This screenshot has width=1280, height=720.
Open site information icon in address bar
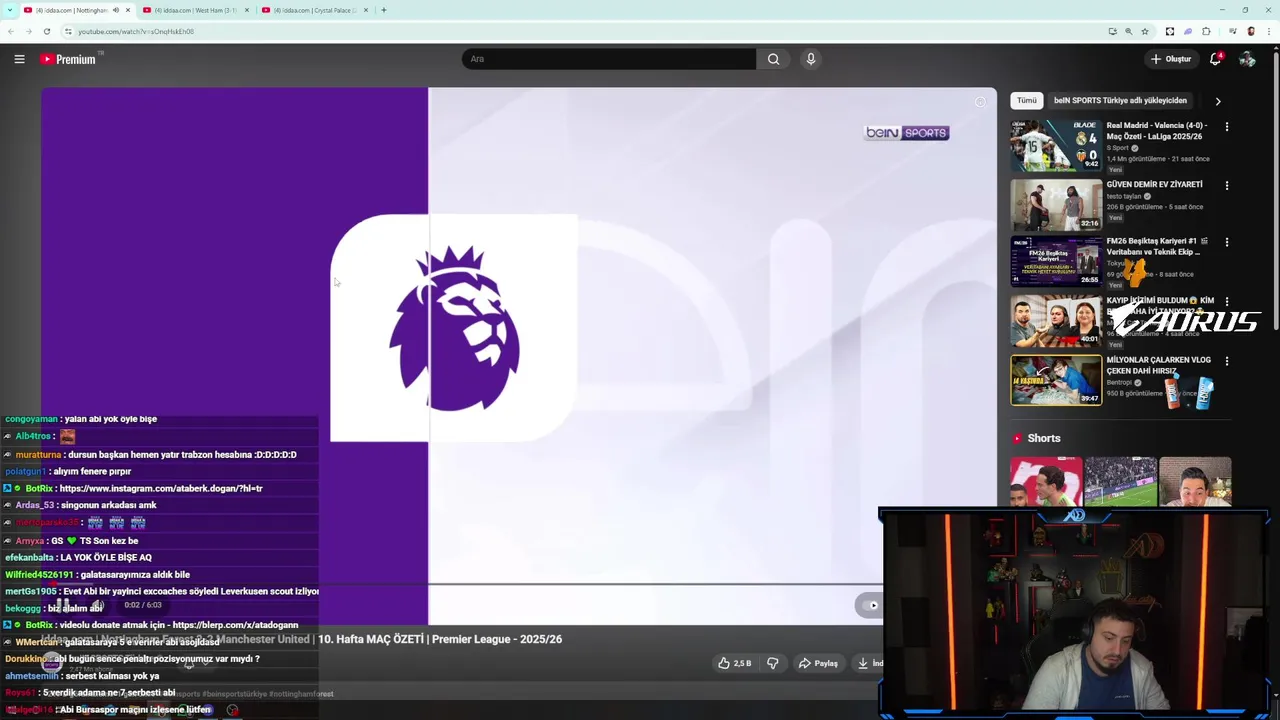[x=68, y=31]
